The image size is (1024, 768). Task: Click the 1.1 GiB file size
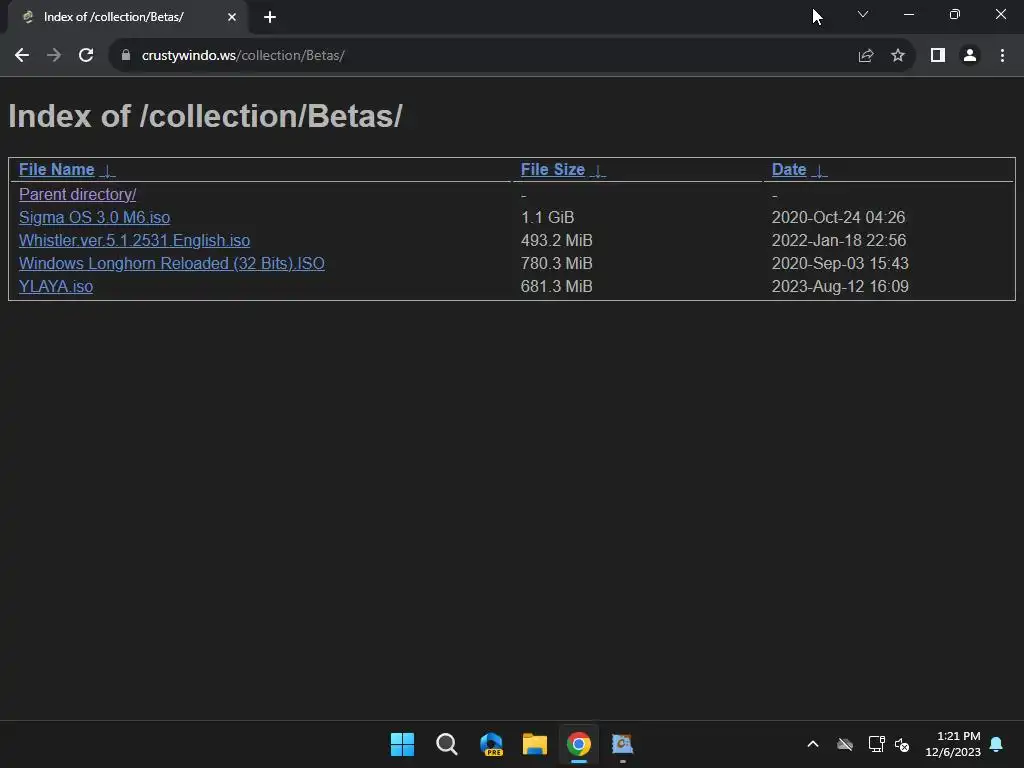point(547,217)
